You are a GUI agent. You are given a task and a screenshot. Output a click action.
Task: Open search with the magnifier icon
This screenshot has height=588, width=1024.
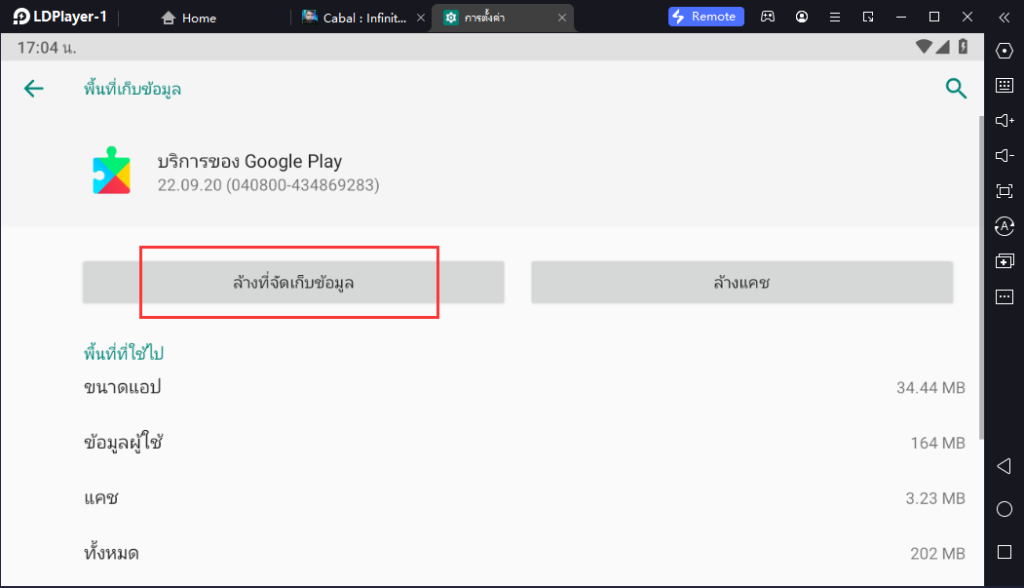955,88
